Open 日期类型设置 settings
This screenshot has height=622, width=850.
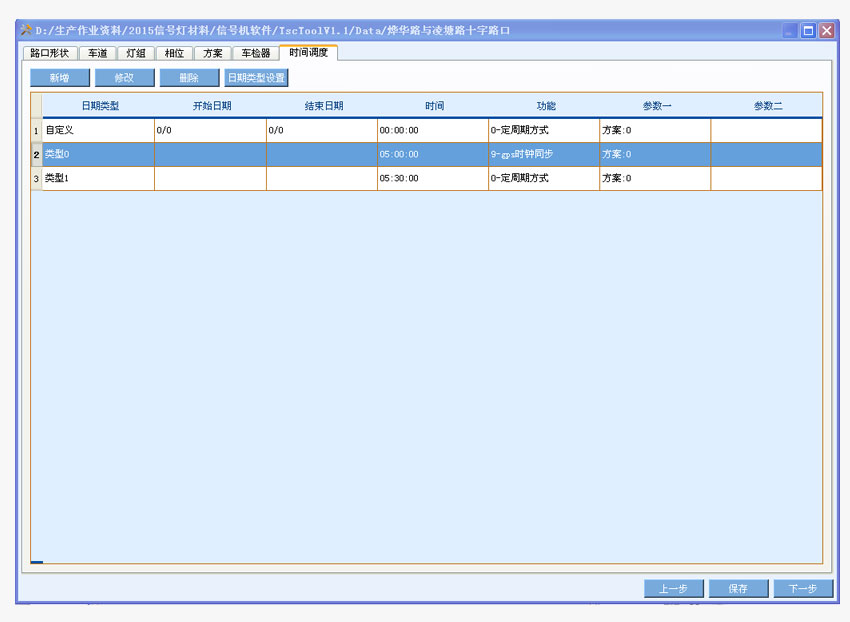[256, 78]
